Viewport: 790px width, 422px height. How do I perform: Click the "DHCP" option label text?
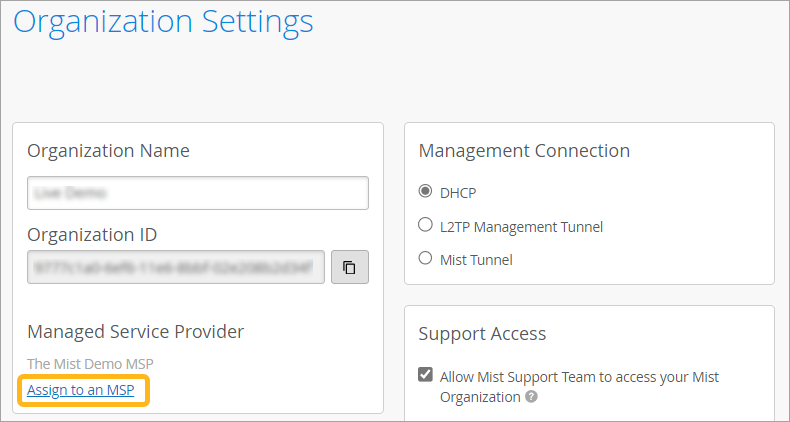coord(458,193)
